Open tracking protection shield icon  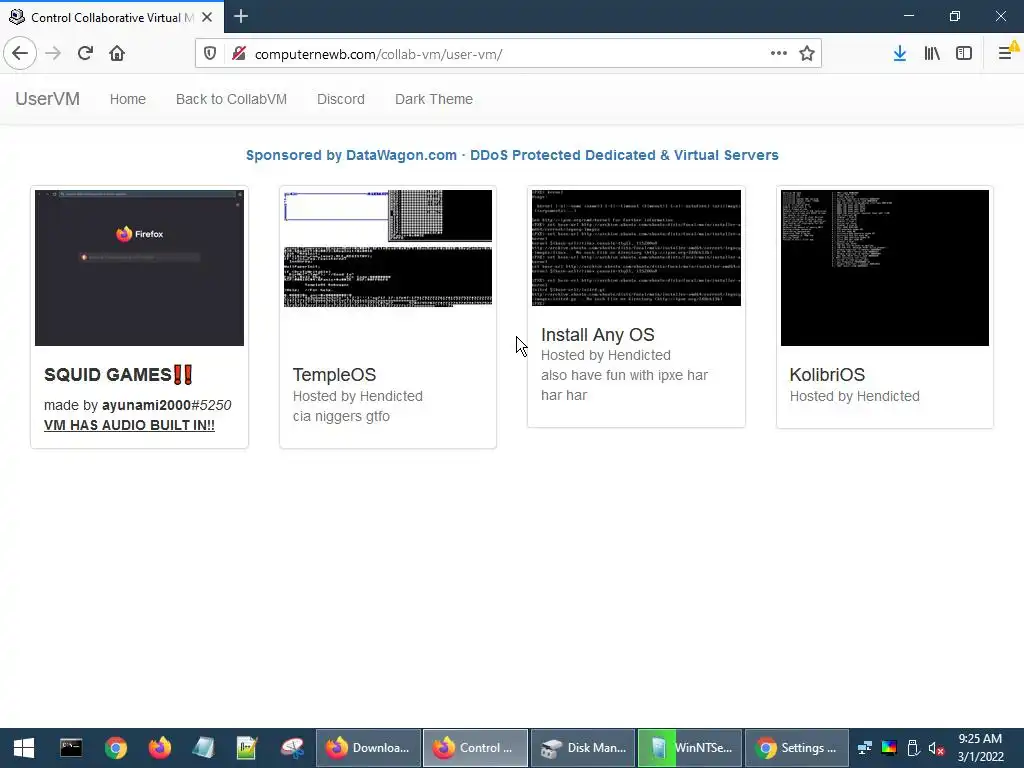[210, 54]
